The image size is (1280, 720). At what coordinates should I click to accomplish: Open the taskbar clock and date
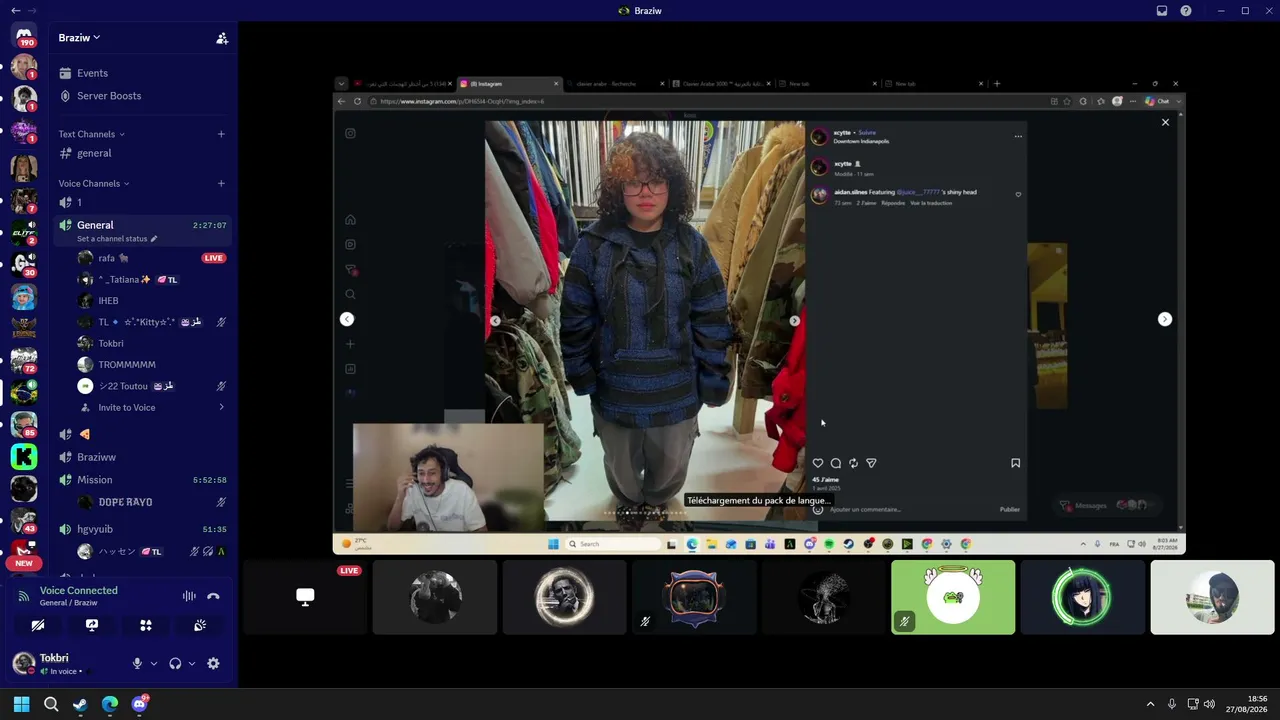click(x=1246, y=704)
